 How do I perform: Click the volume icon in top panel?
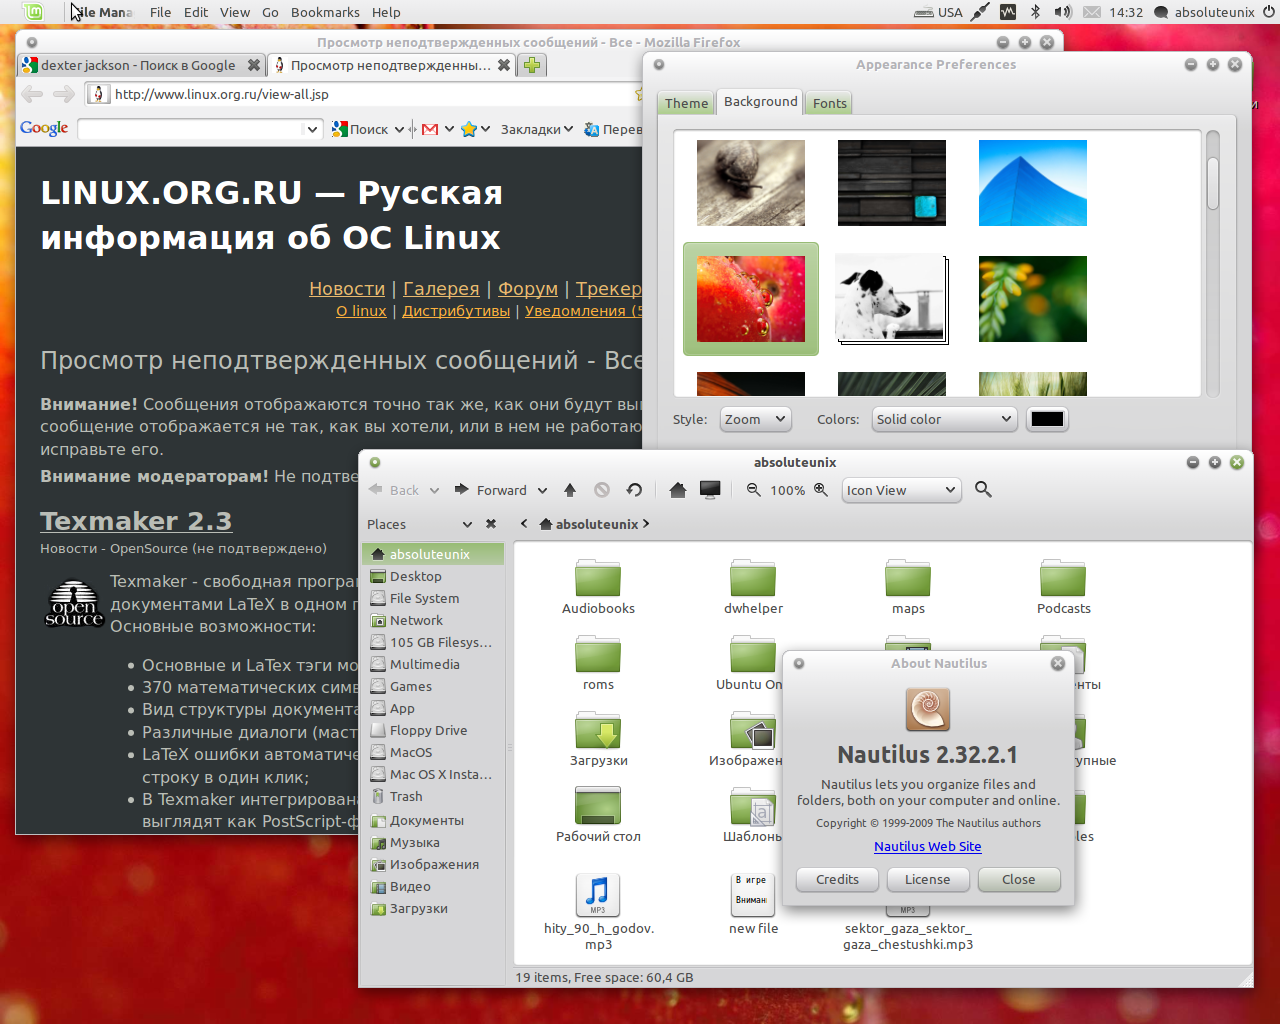1062,12
